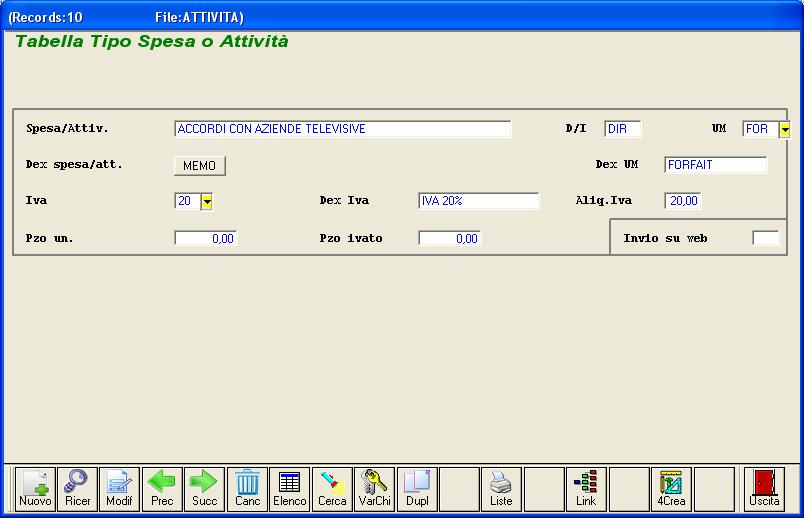This screenshot has width=804, height=518.
Task: Click the Tabella Tipo Spesa o Attività heading
Action: pyautogui.click(x=152, y=41)
